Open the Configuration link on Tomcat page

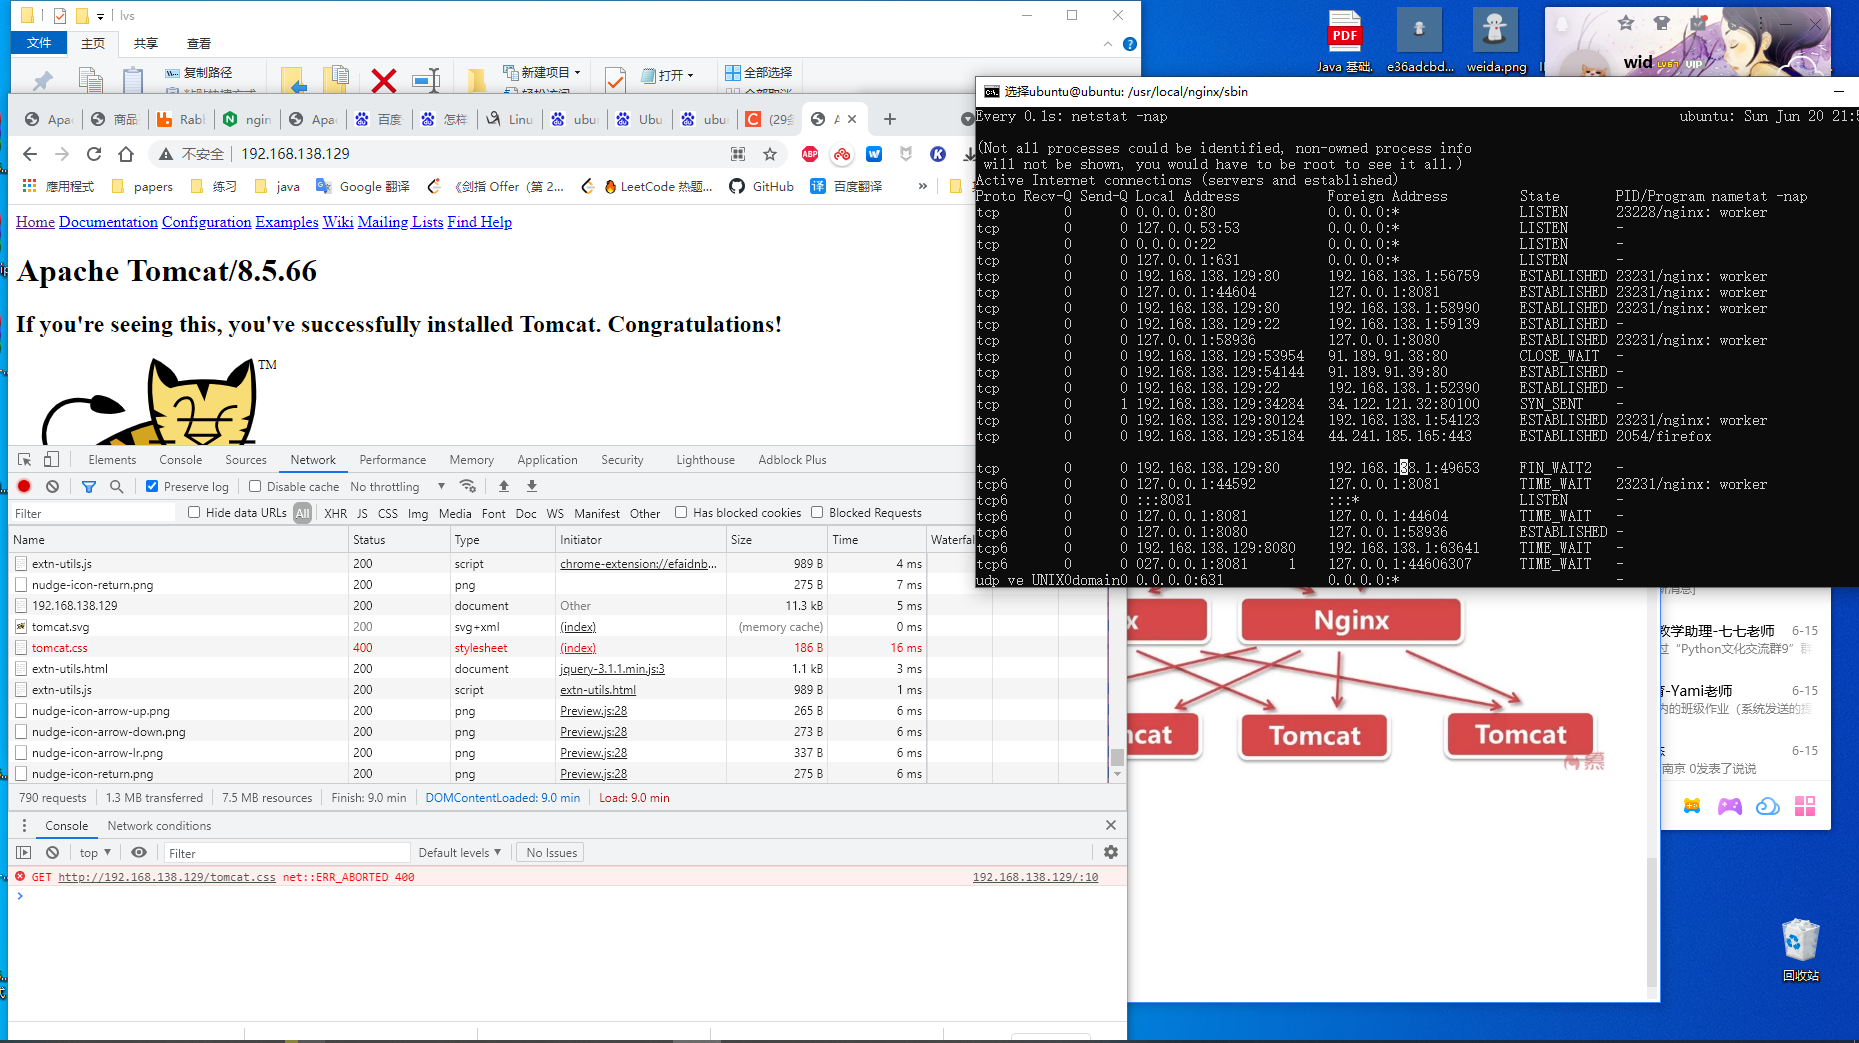[207, 222]
